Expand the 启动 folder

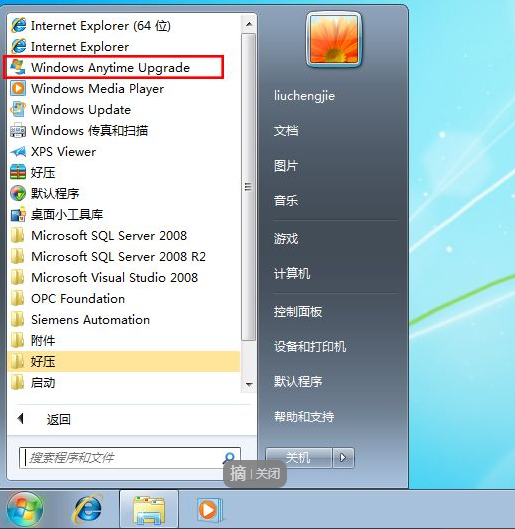[123, 383]
